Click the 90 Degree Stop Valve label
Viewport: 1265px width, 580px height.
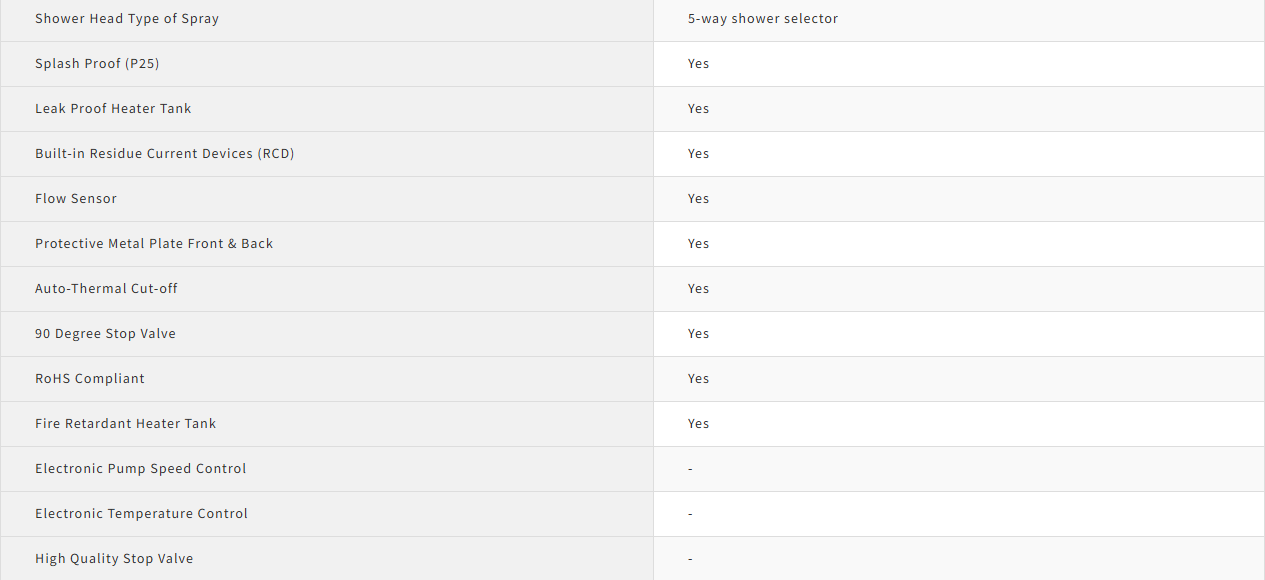click(105, 334)
